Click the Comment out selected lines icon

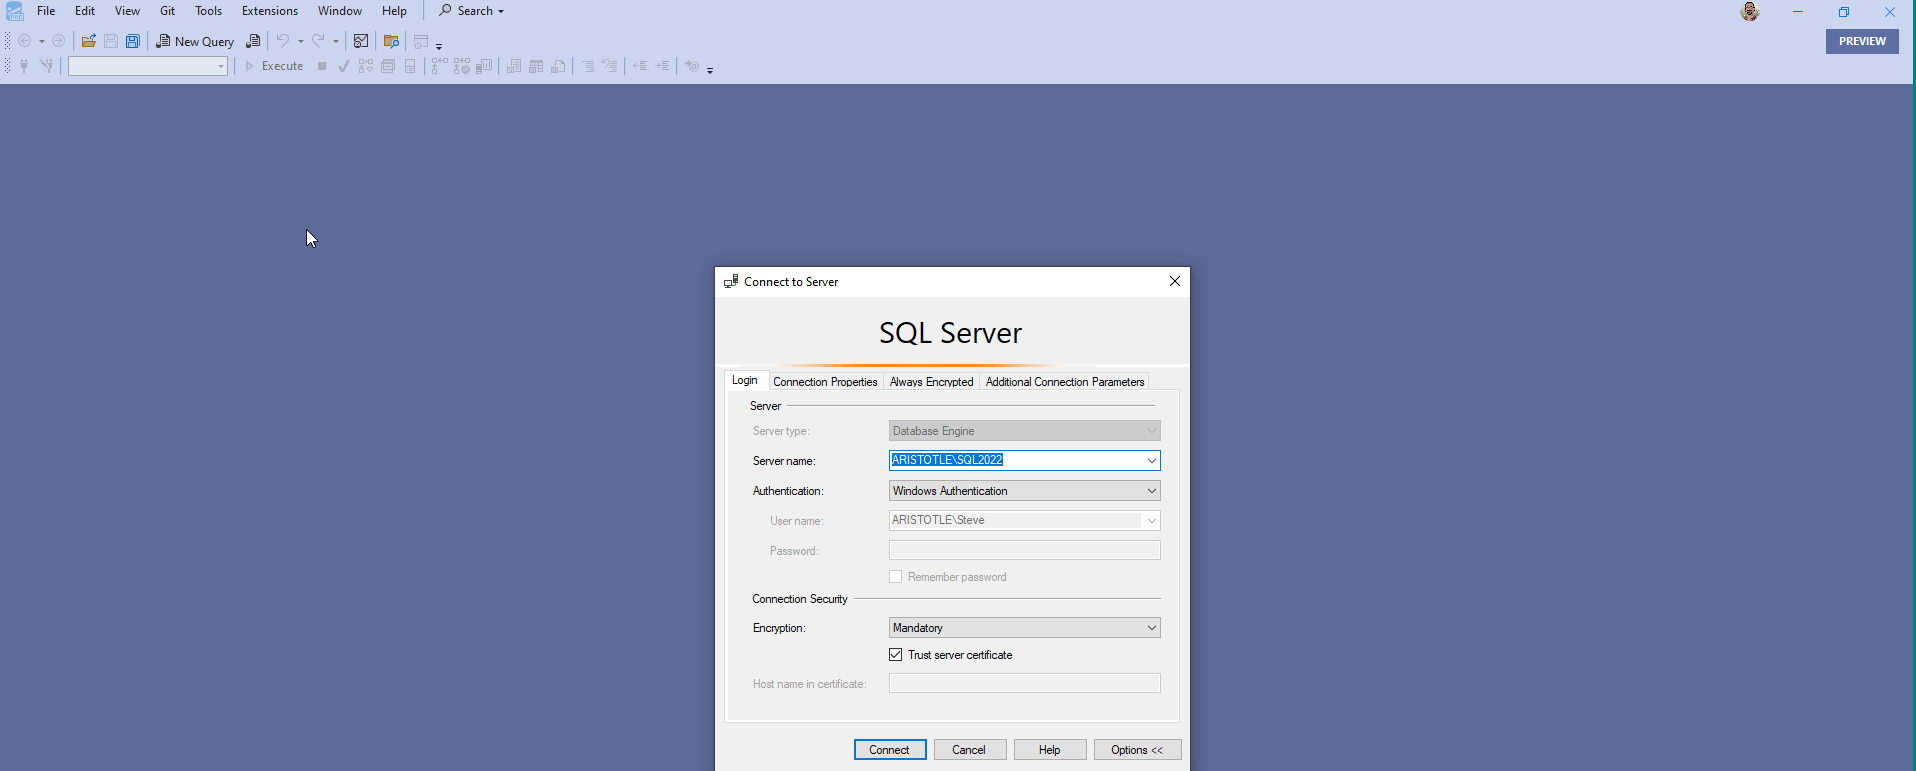(x=588, y=66)
